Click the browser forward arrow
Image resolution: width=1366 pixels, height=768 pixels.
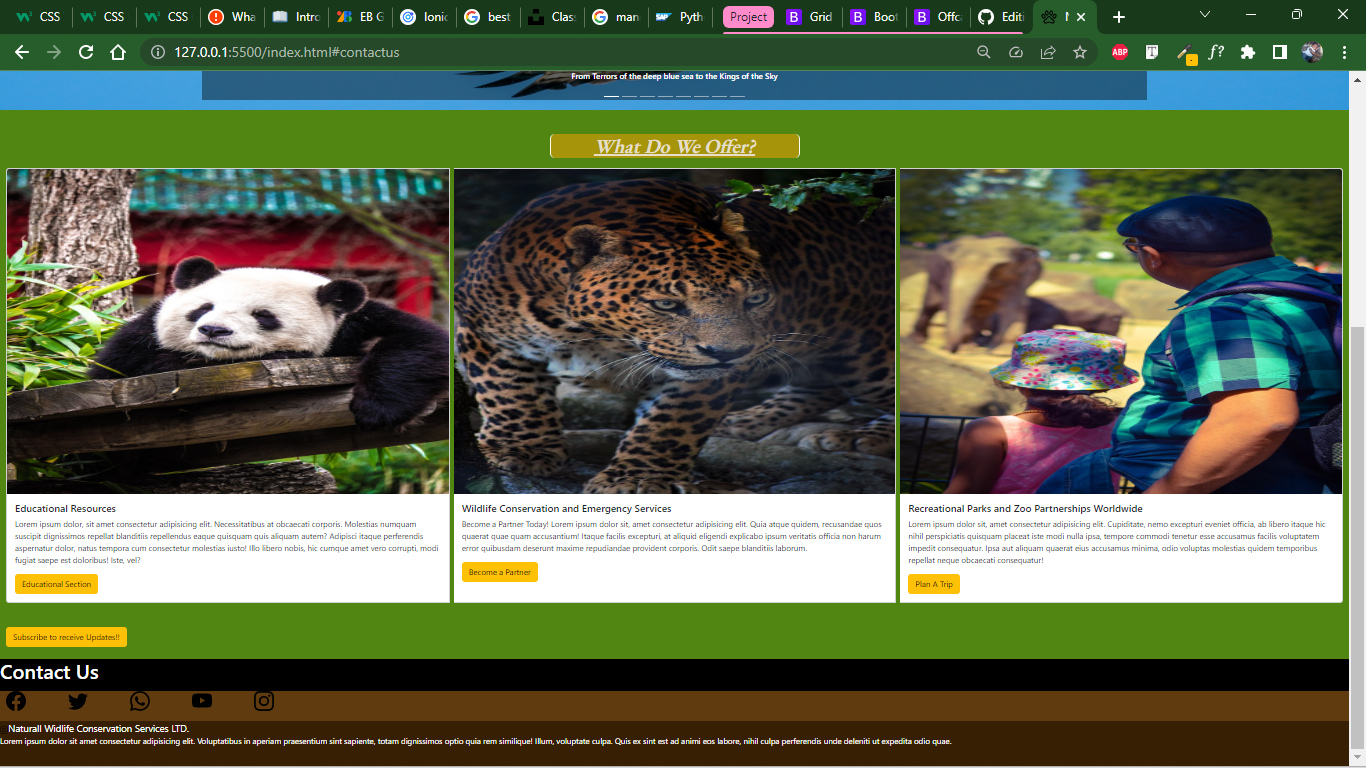54,52
